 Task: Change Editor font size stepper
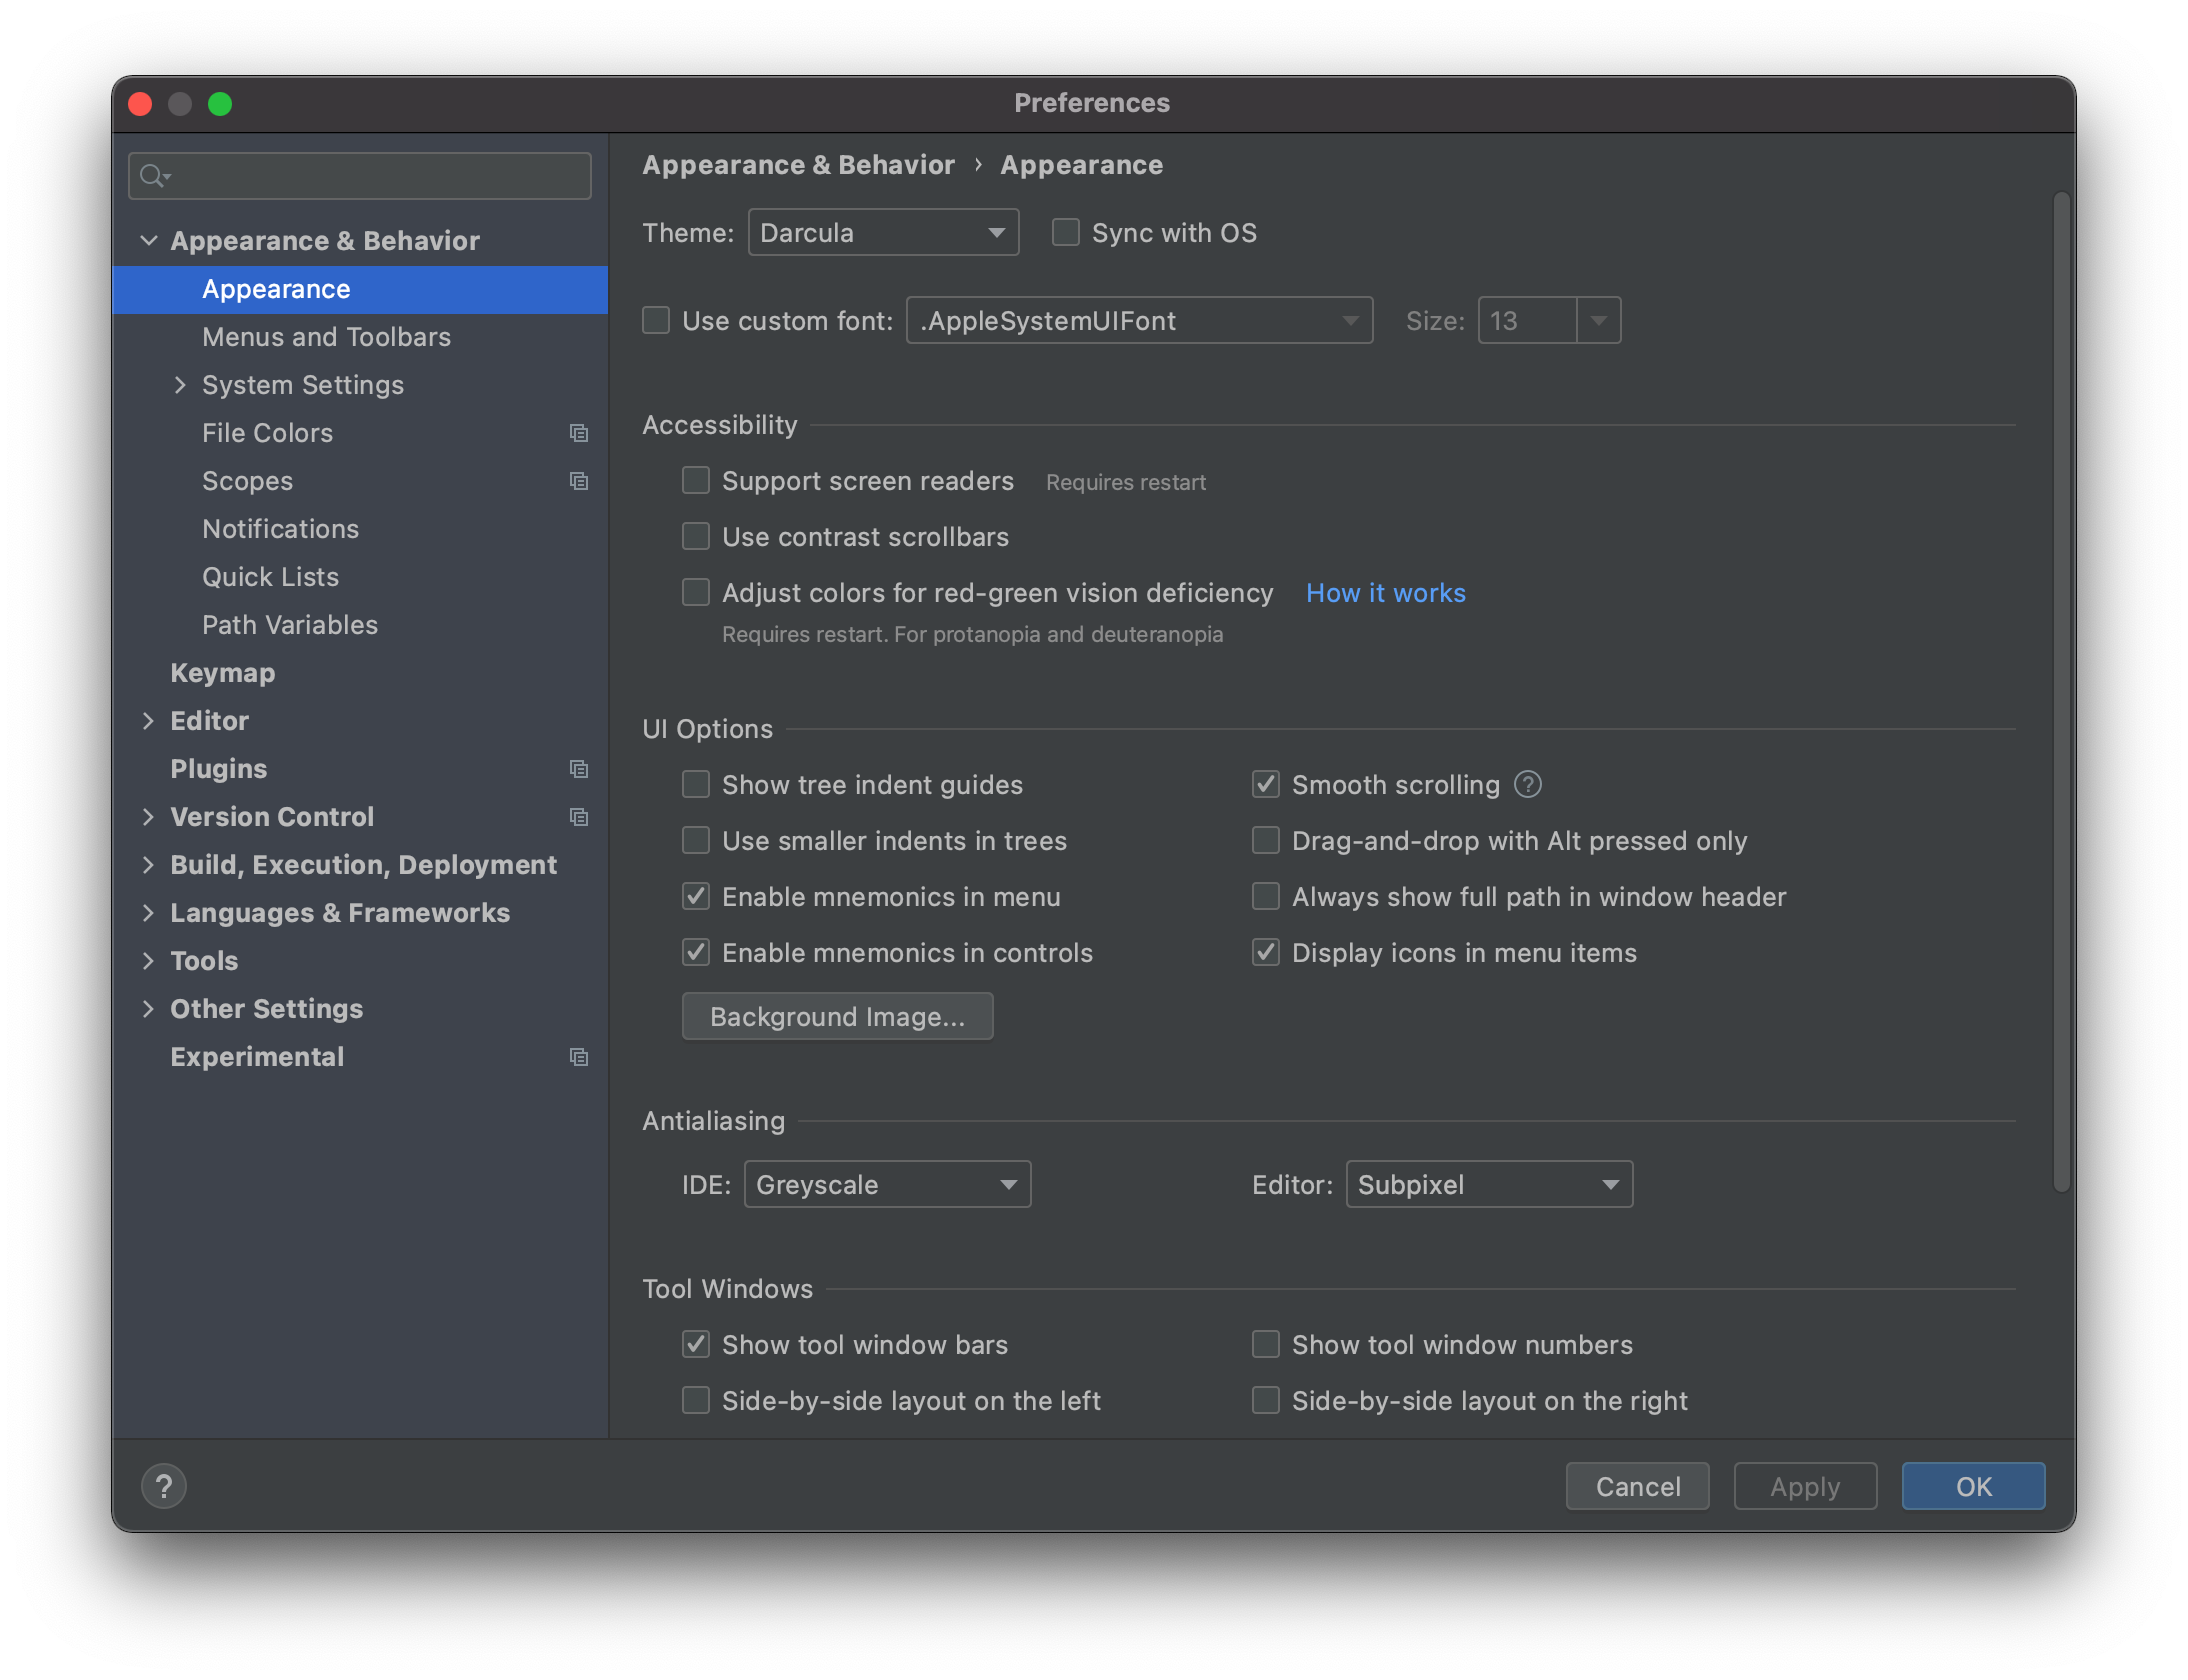click(1597, 321)
